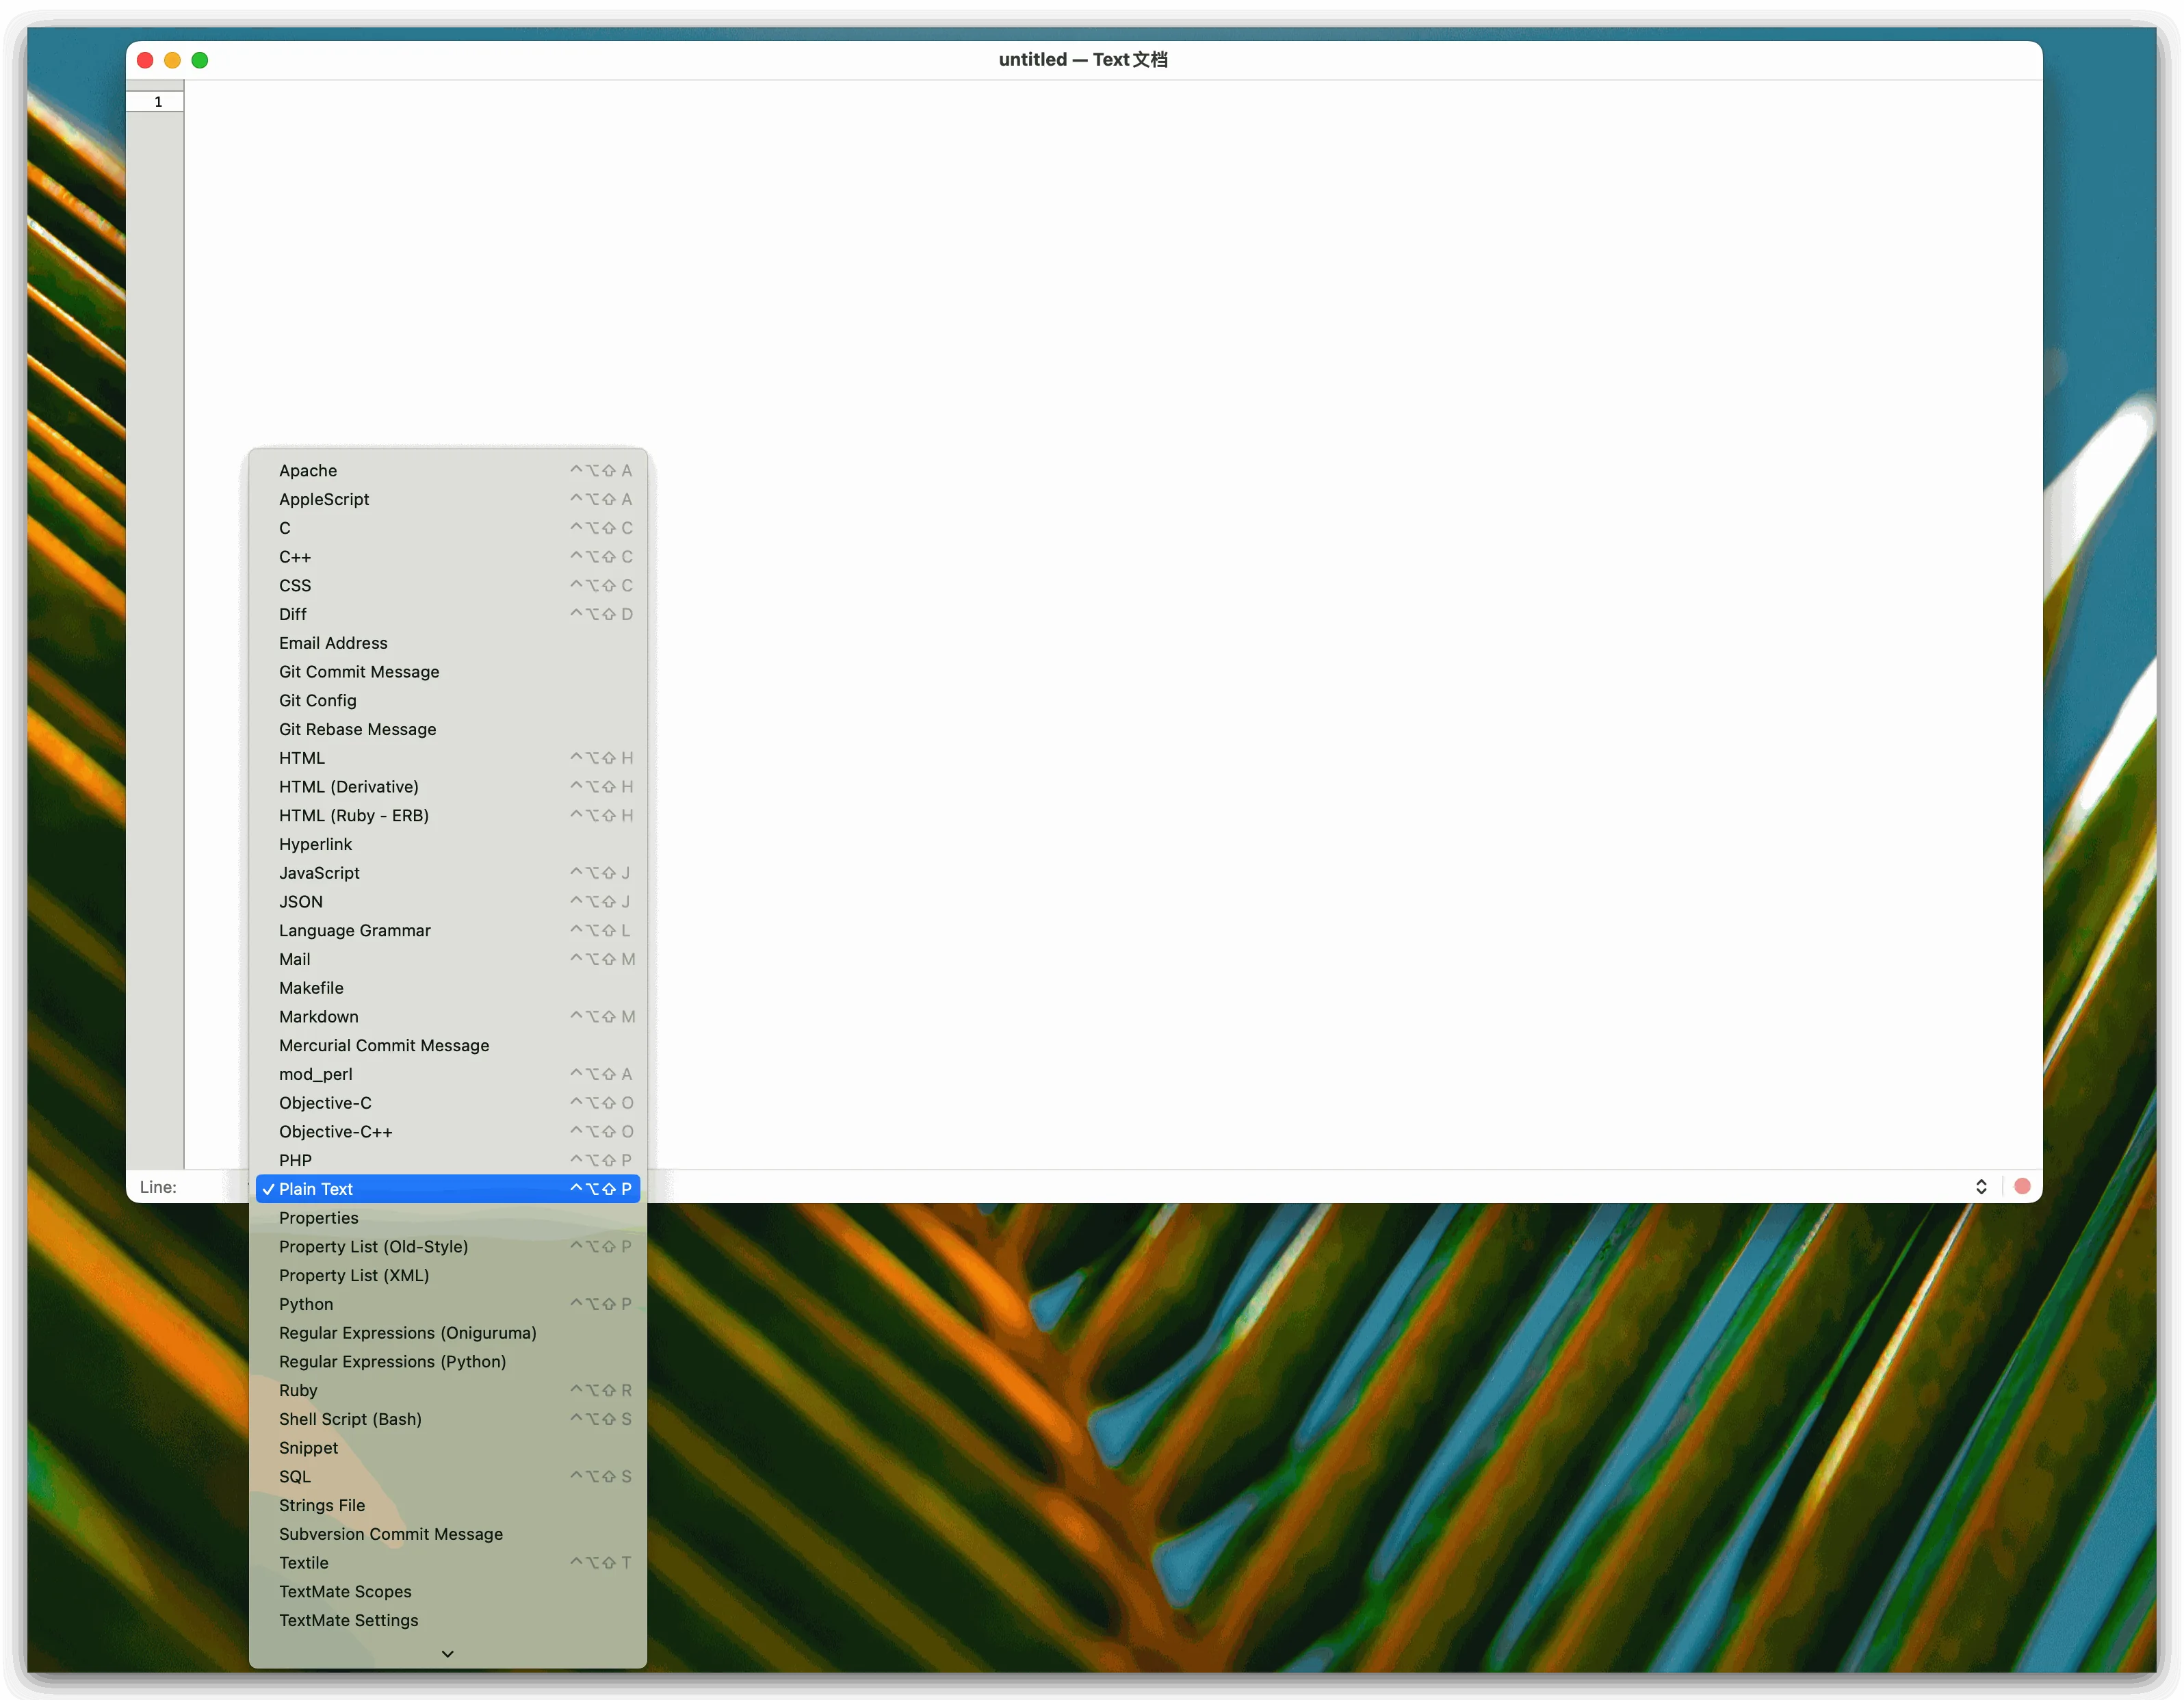
Task: Click line number 1 in gutter
Action: click(x=157, y=102)
